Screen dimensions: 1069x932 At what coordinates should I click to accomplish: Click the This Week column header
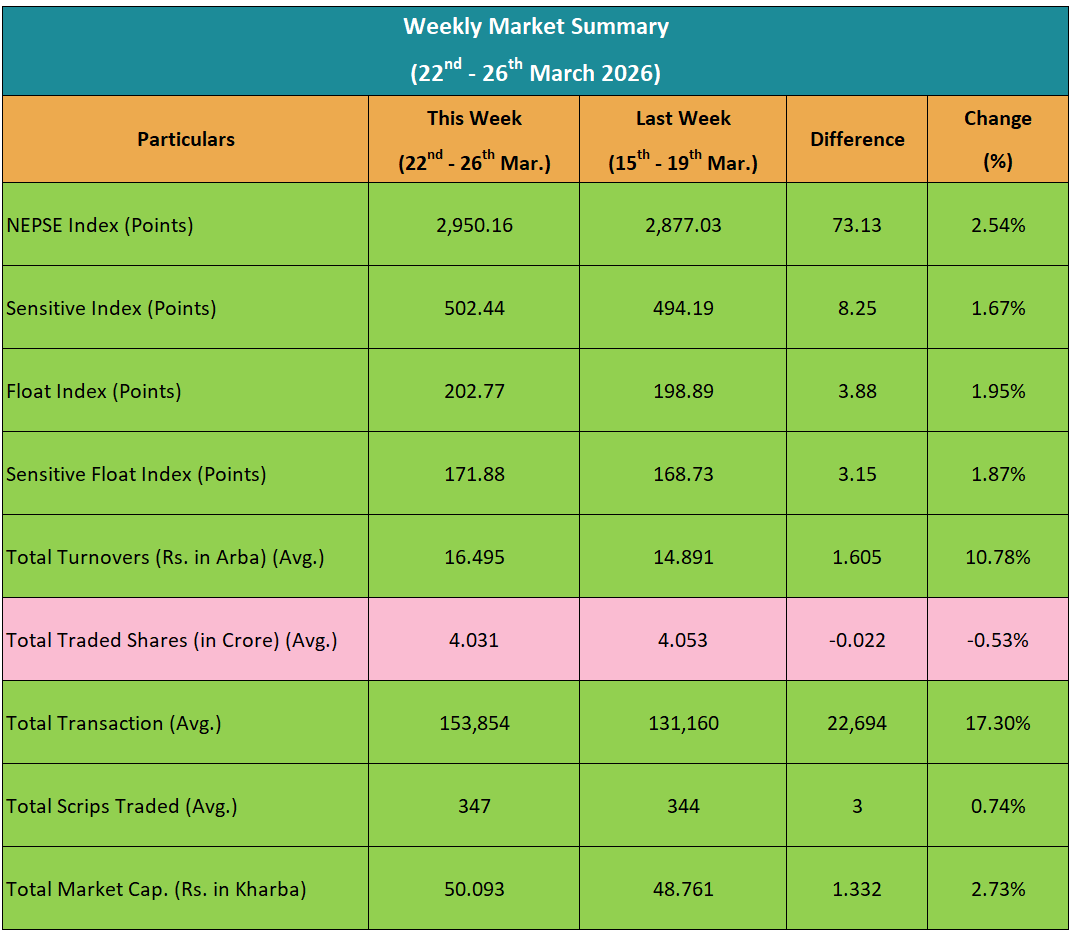pyautogui.click(x=474, y=139)
